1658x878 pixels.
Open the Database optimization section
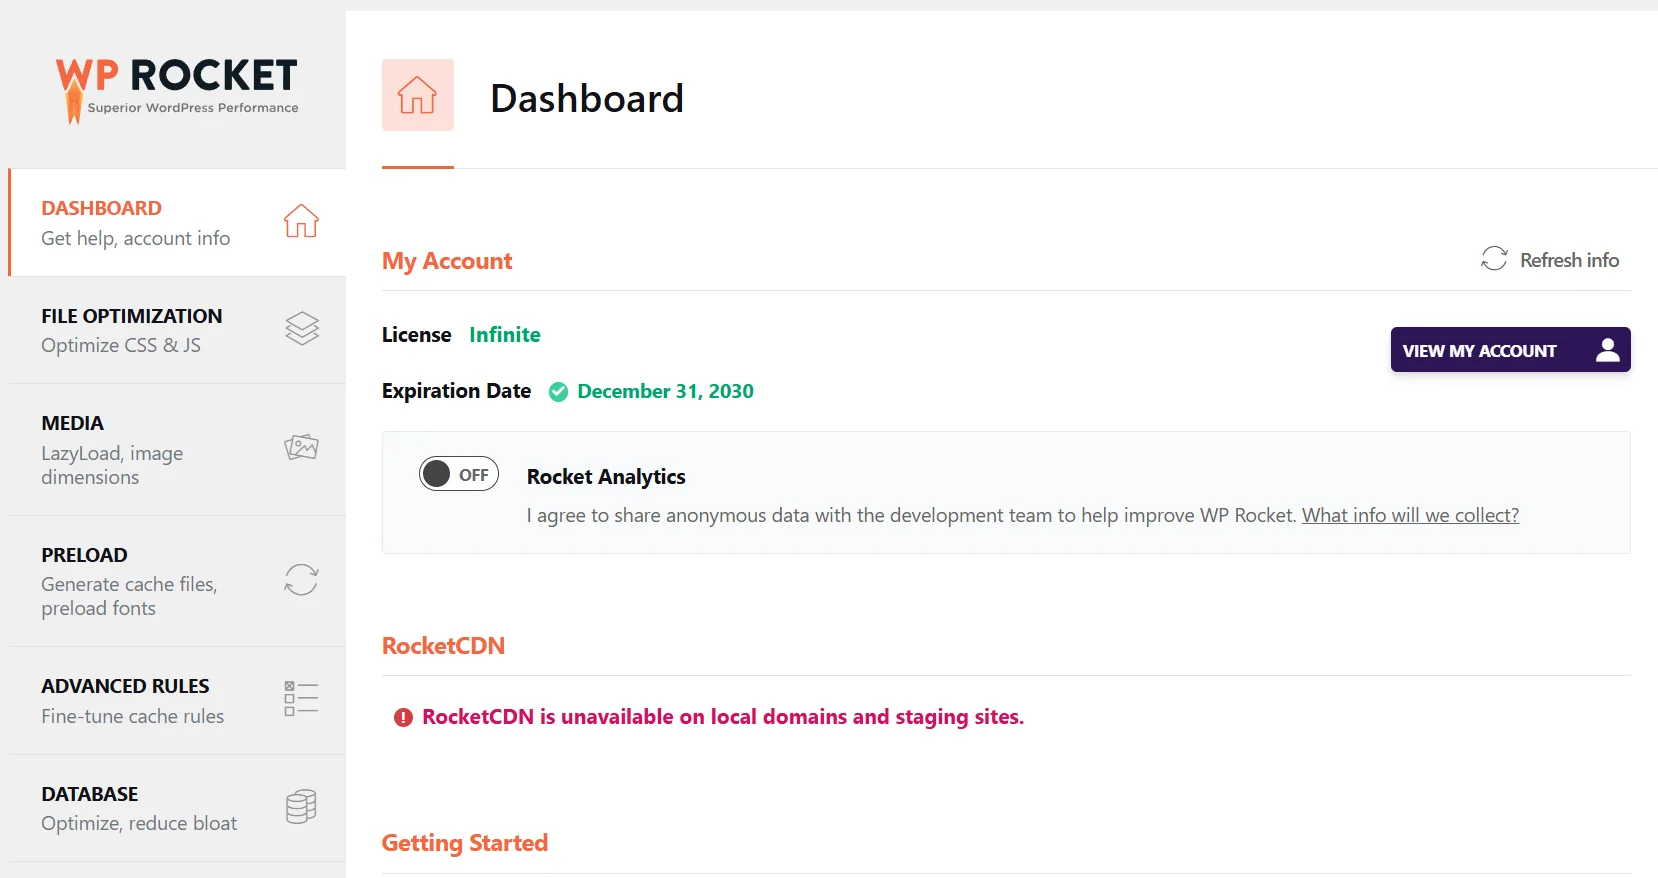click(x=177, y=808)
